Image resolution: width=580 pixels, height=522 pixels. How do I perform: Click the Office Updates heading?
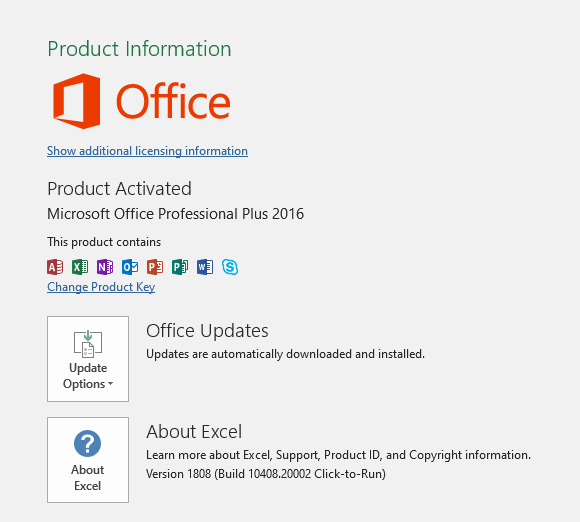click(x=207, y=330)
